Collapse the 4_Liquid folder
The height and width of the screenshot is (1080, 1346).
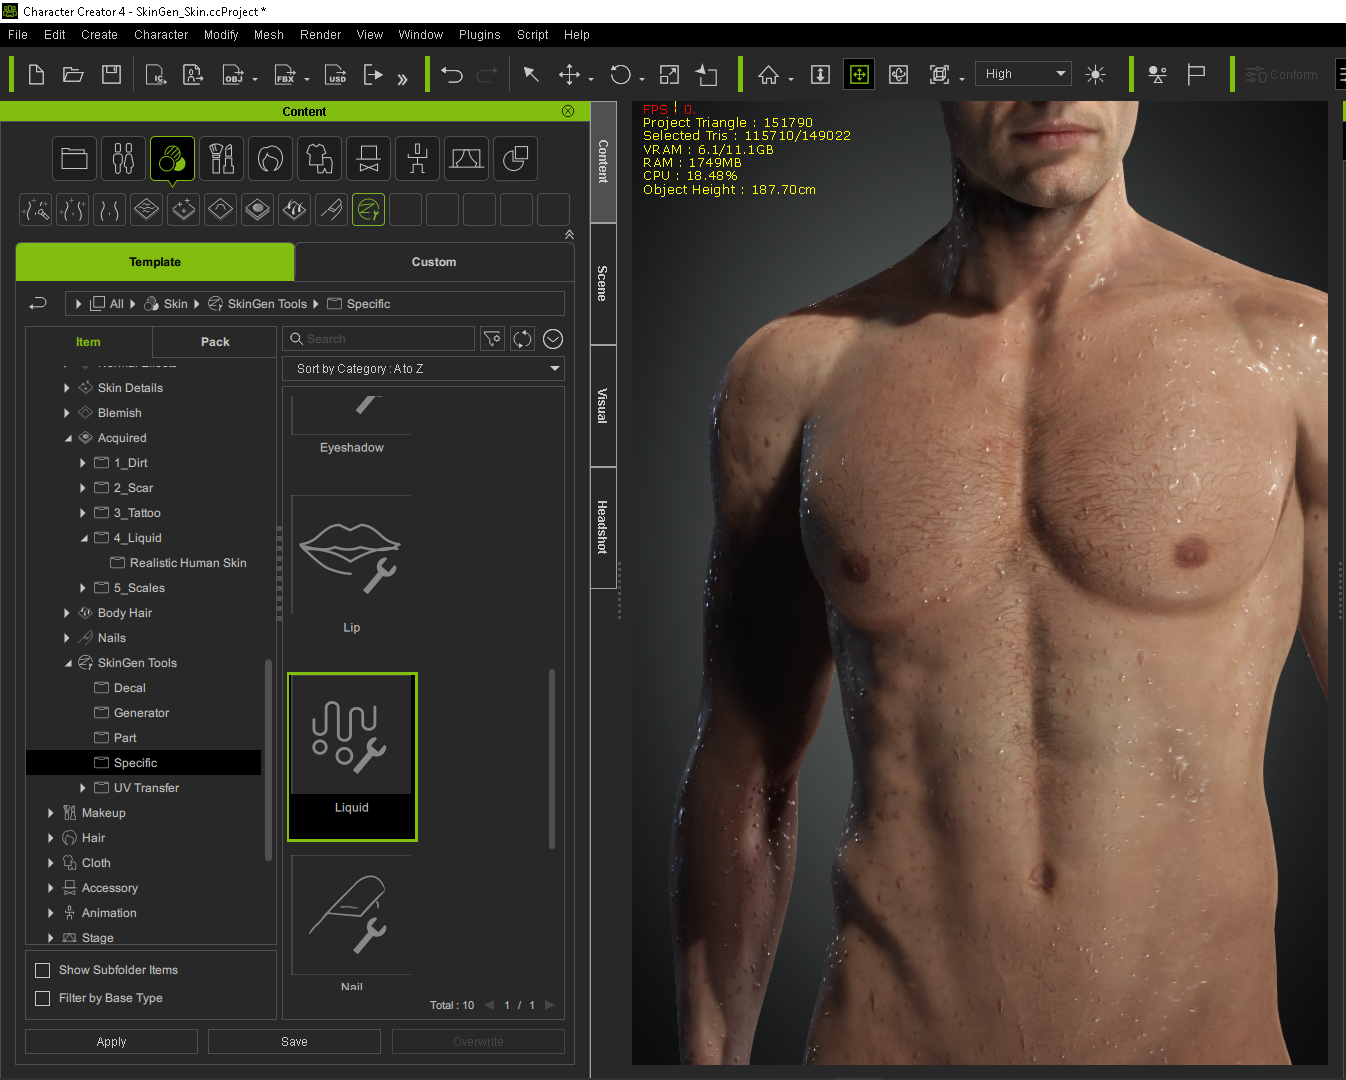84,538
